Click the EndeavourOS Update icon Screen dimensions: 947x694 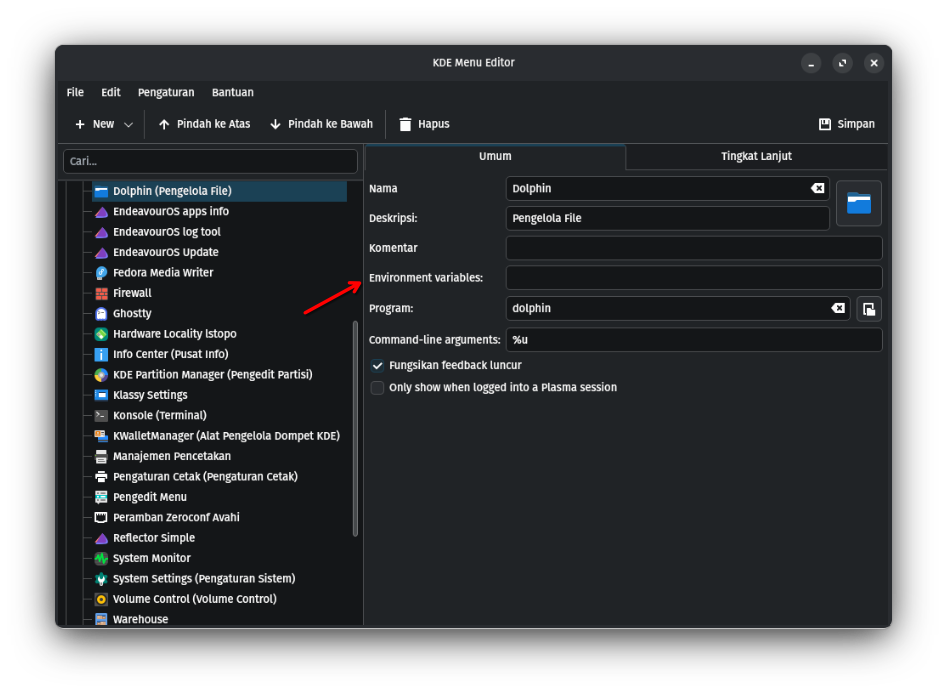101,252
